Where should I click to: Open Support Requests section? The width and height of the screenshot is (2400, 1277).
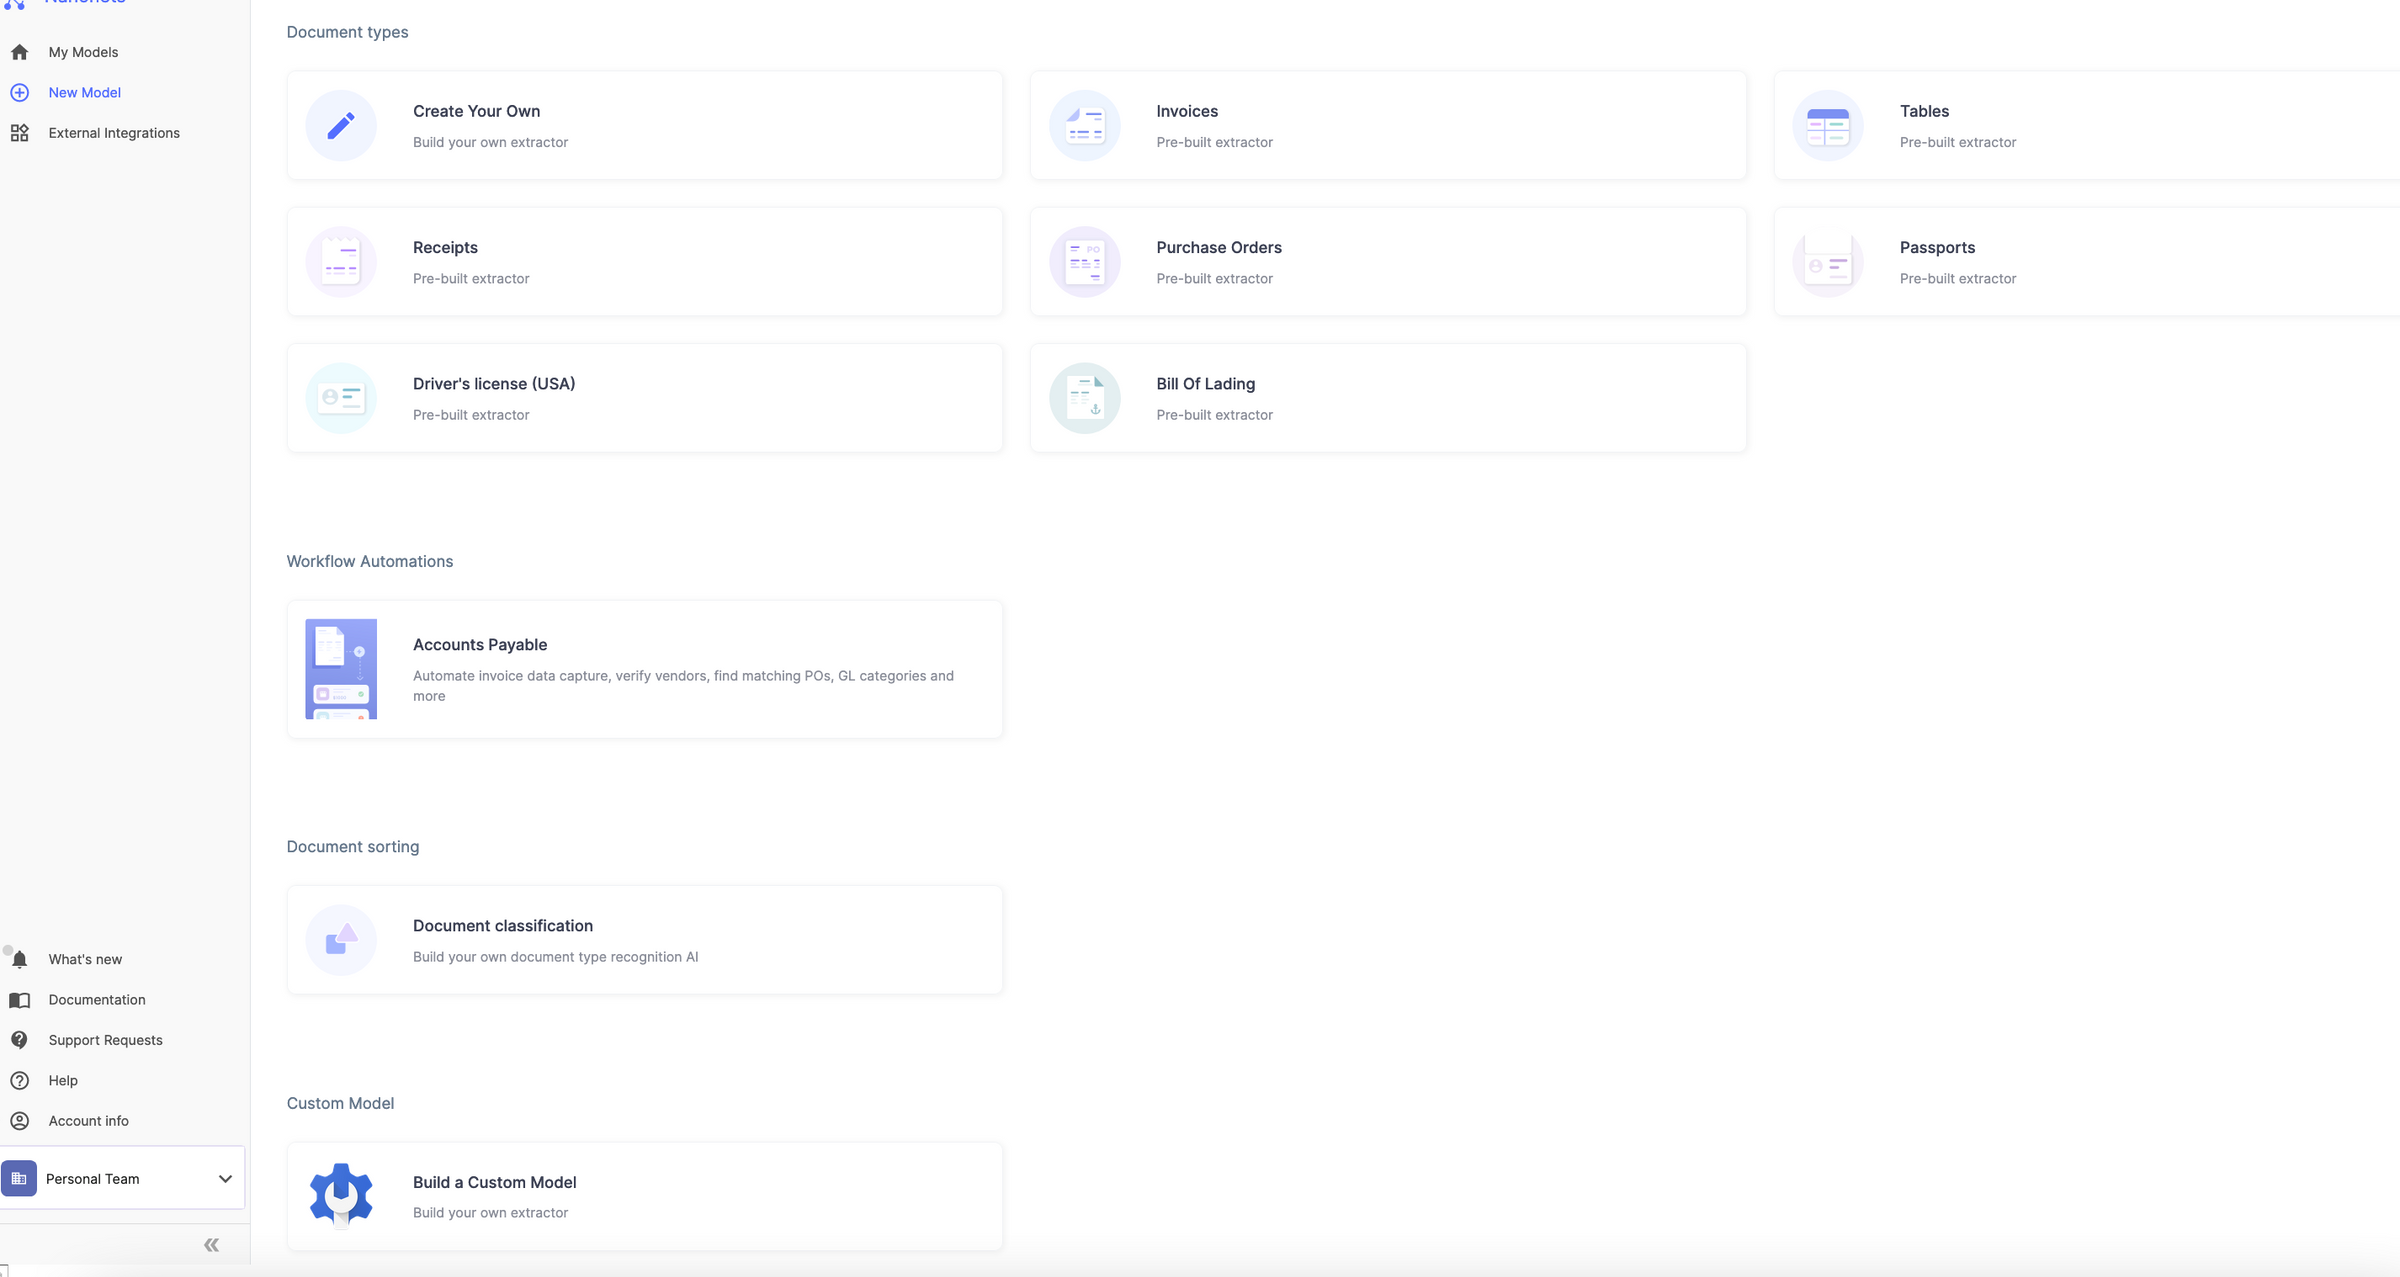[105, 1039]
